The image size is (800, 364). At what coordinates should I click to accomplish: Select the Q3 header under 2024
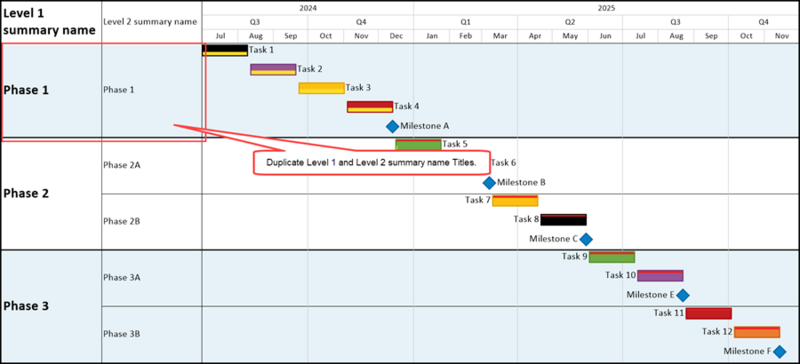[255, 22]
